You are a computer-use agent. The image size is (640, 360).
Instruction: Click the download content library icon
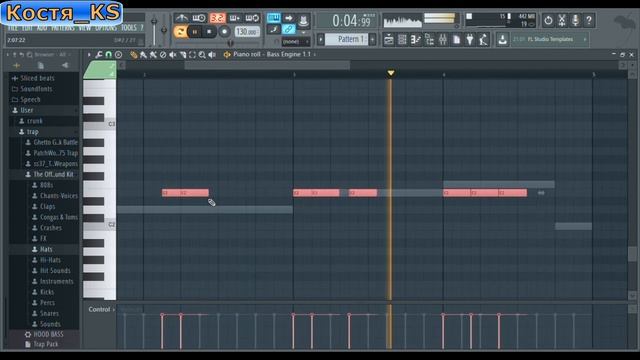(502, 40)
